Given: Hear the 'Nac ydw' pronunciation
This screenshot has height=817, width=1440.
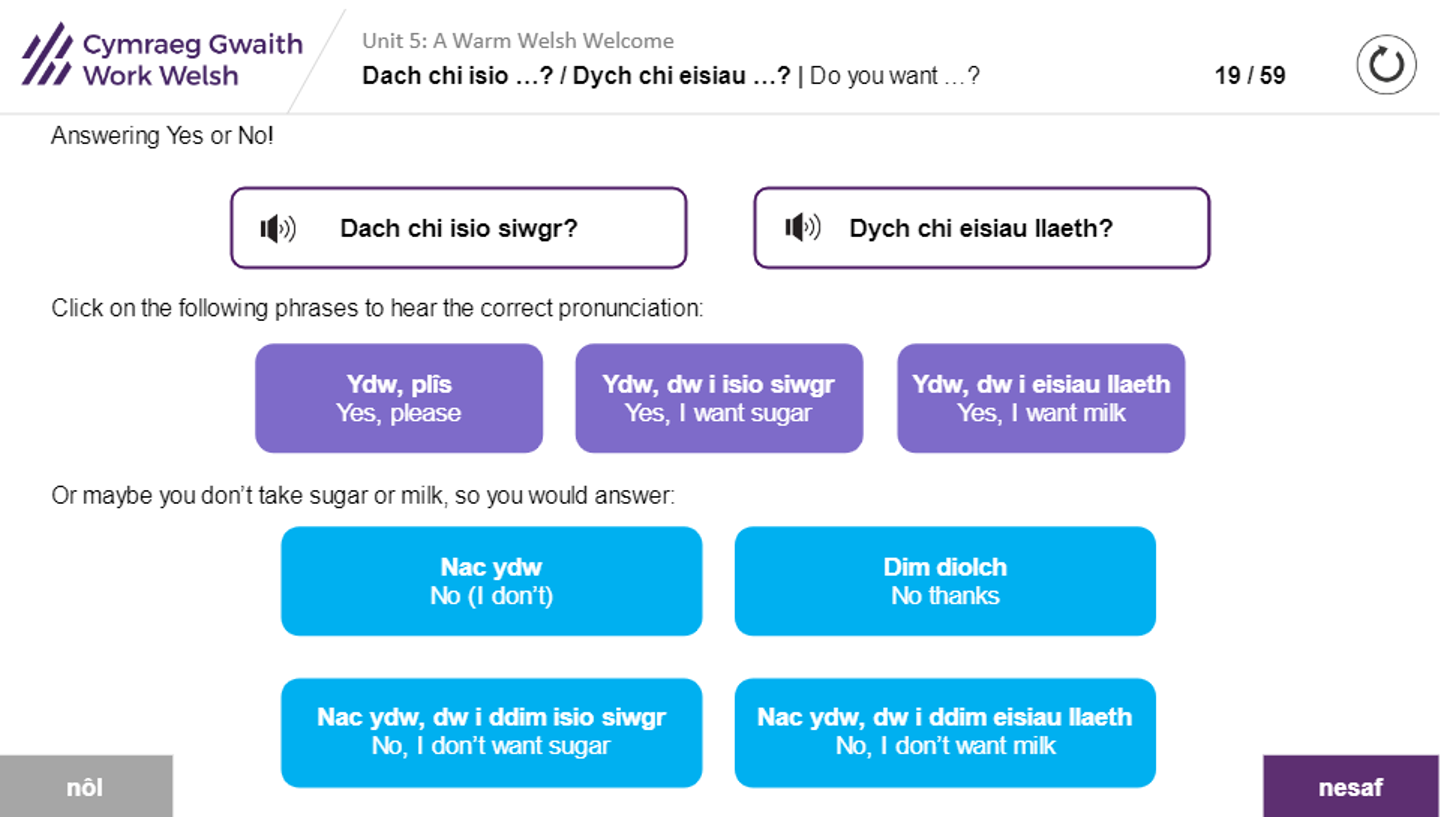Looking at the screenshot, I should click(491, 581).
